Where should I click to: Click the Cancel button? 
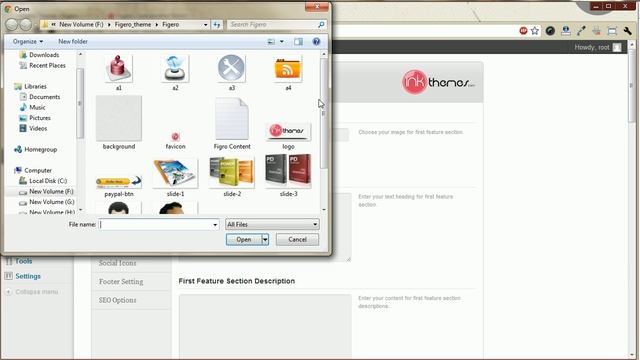click(x=297, y=240)
